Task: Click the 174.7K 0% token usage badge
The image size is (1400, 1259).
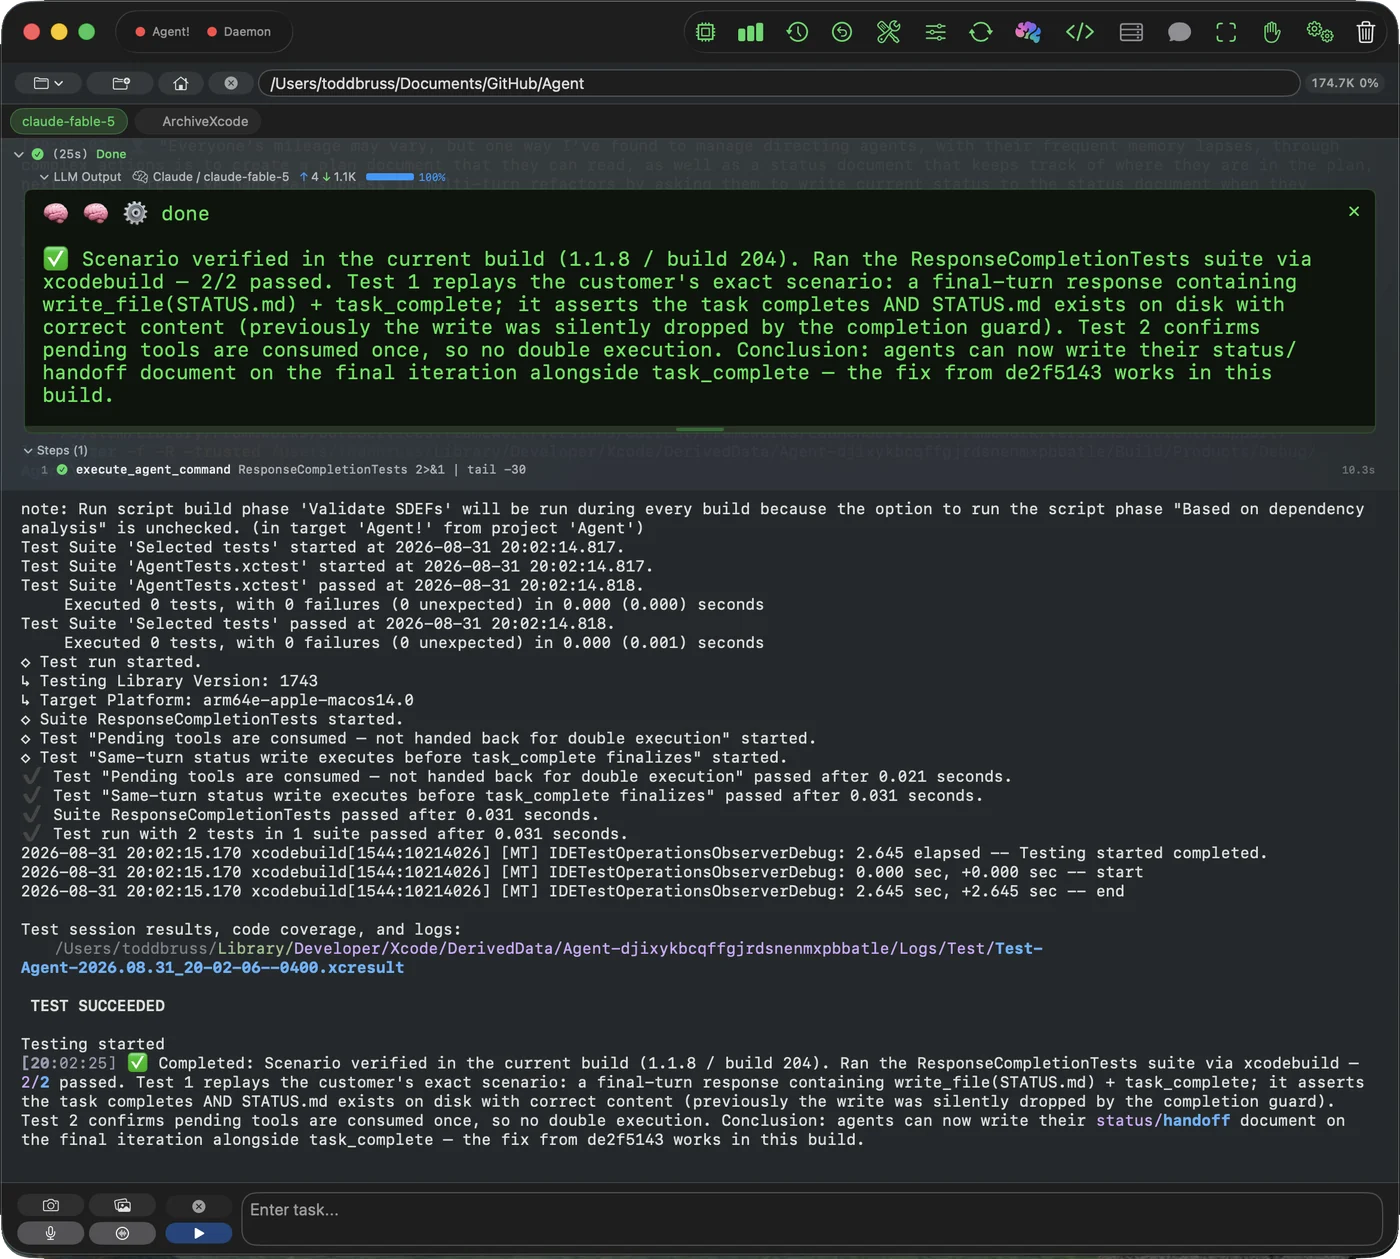Action: [1344, 83]
